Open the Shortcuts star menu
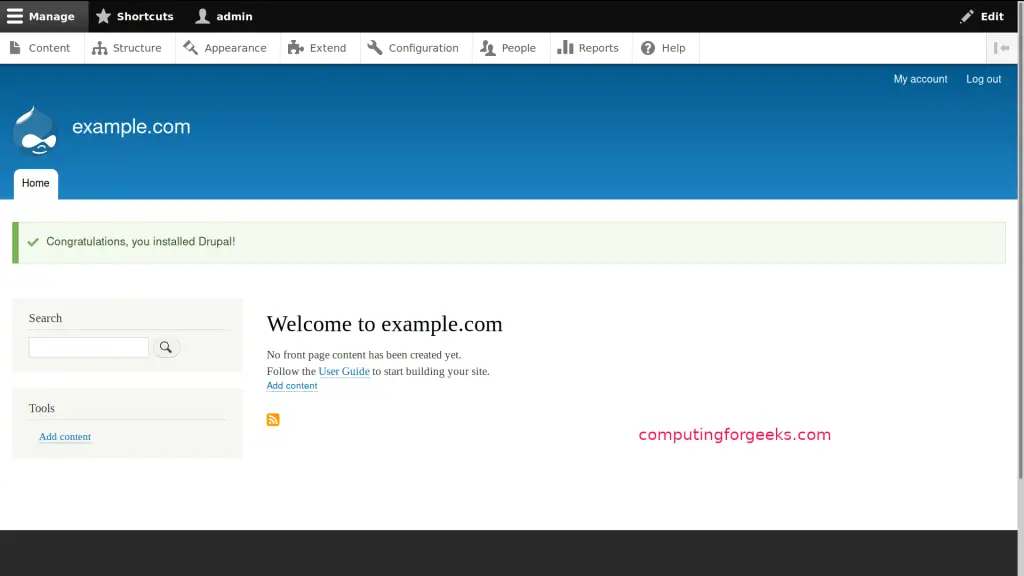Screen dimensions: 1024x576 [135, 16]
